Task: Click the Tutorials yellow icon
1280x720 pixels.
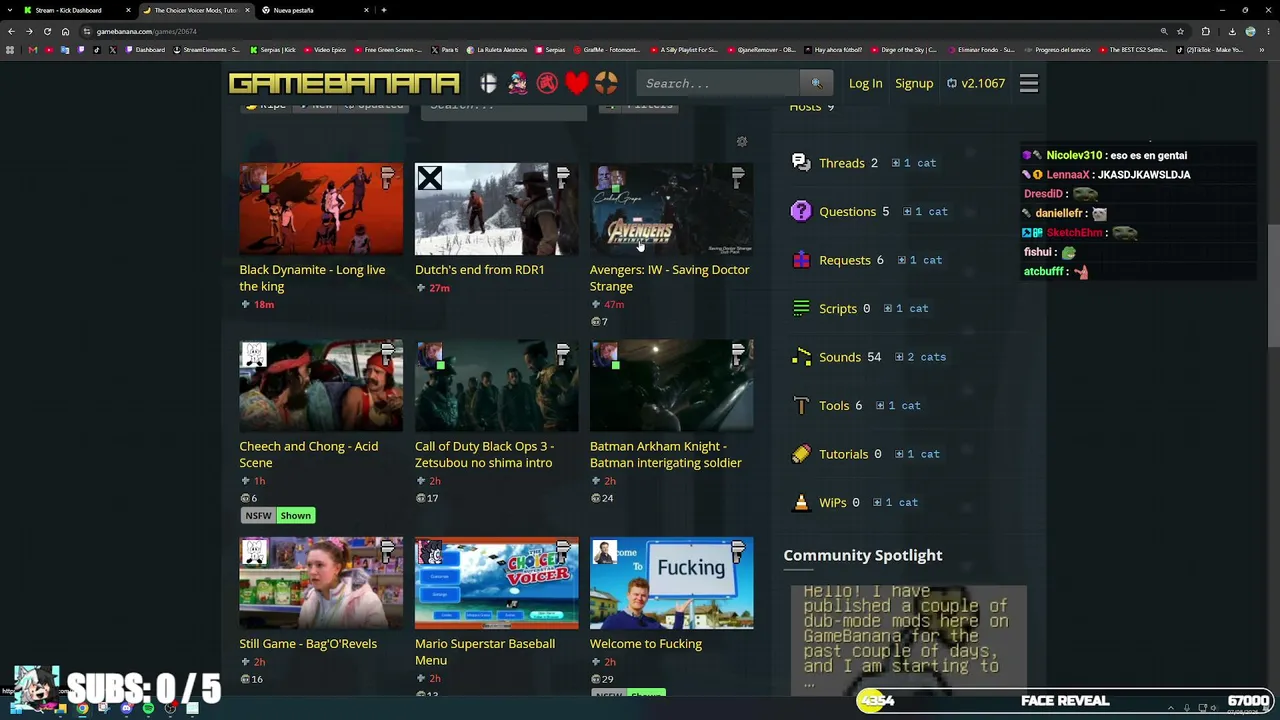Action: pyautogui.click(x=801, y=454)
